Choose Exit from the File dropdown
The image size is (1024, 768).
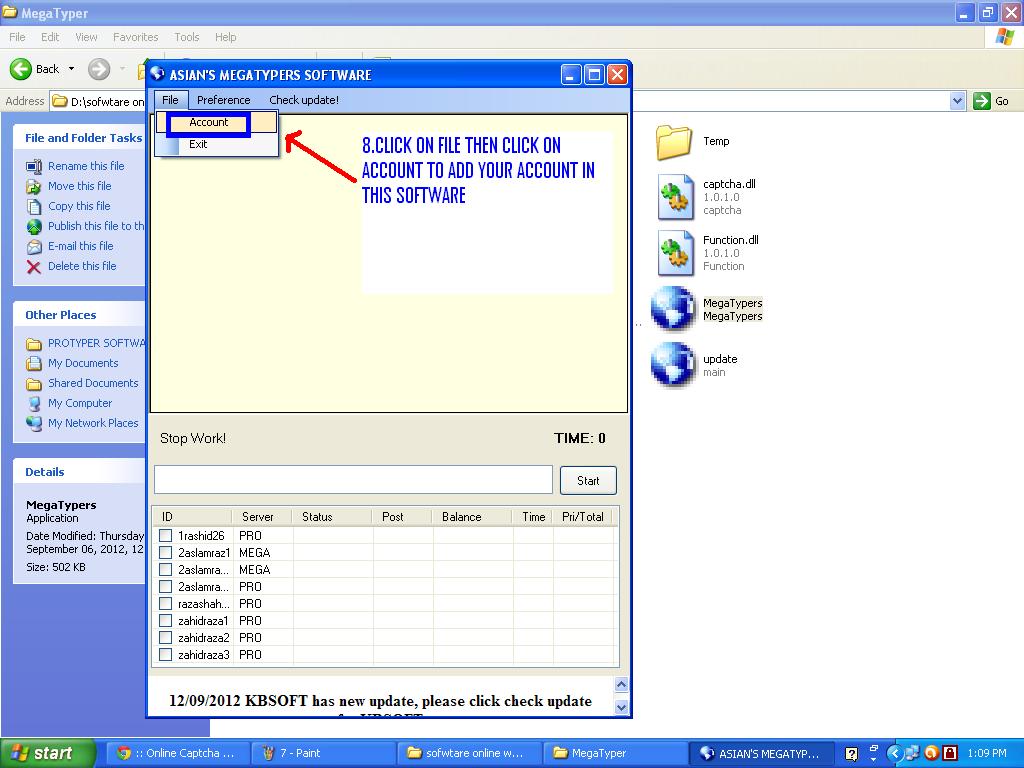pyautogui.click(x=198, y=144)
